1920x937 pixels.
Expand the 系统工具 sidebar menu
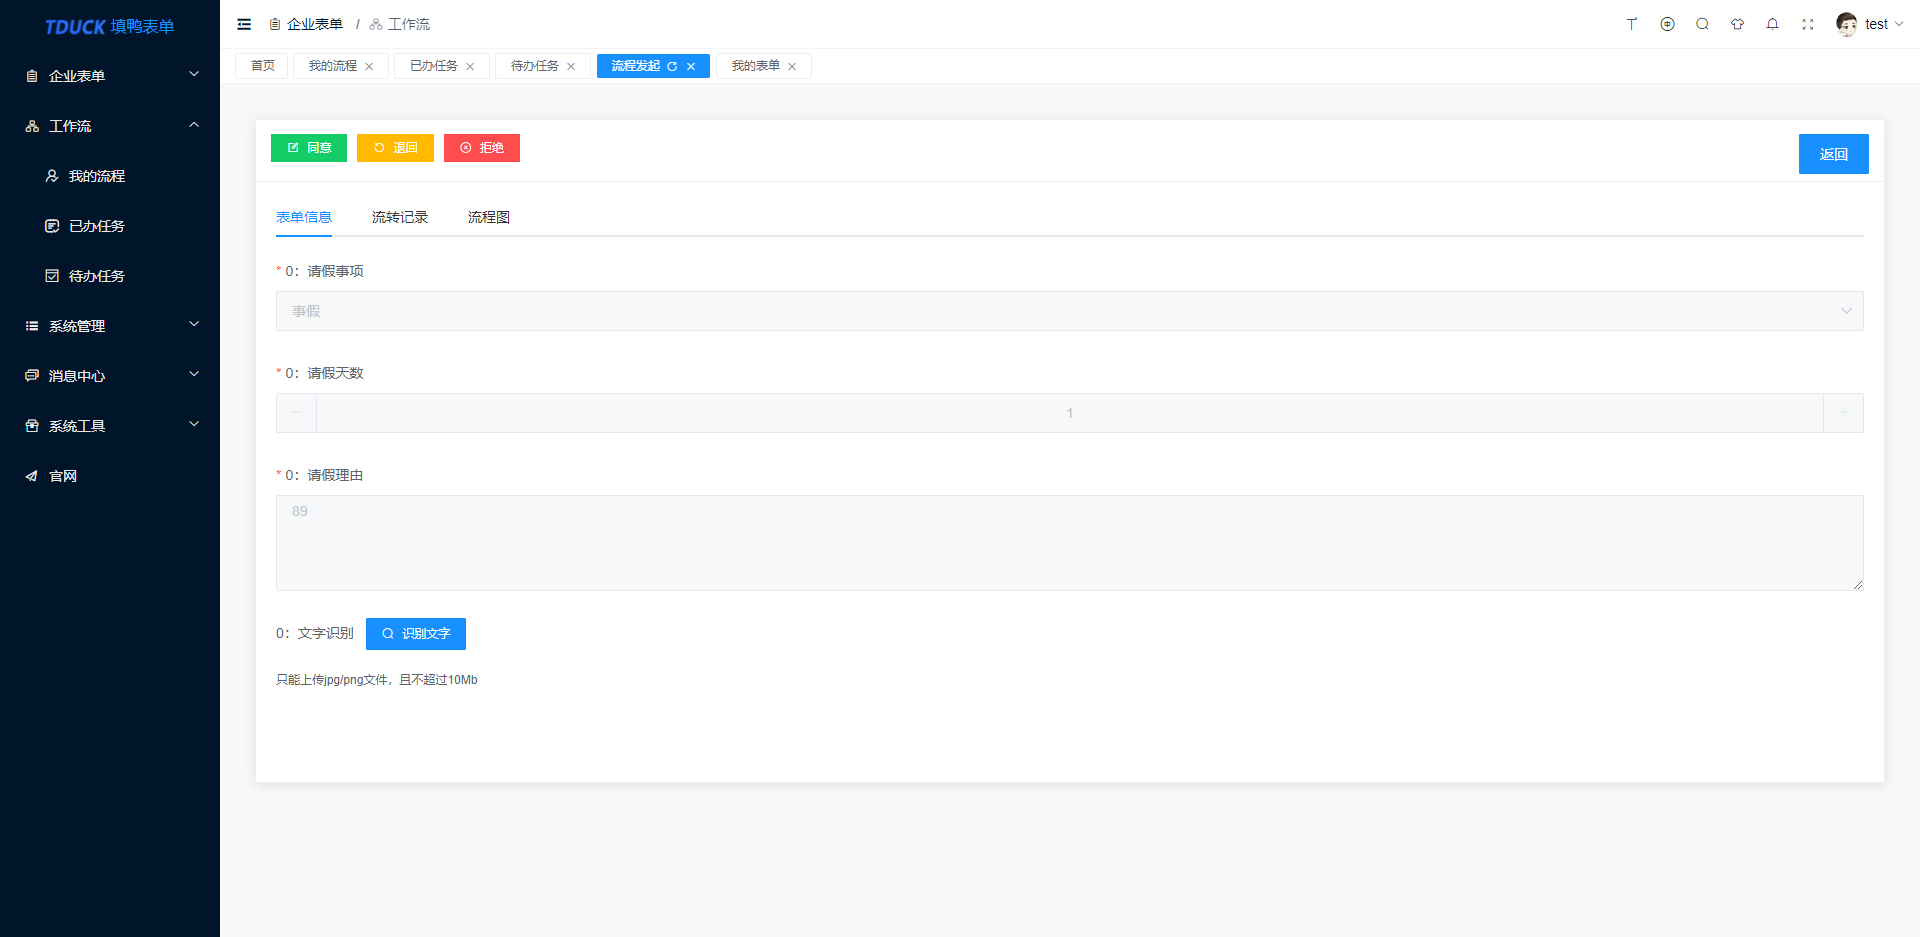pyautogui.click(x=110, y=425)
